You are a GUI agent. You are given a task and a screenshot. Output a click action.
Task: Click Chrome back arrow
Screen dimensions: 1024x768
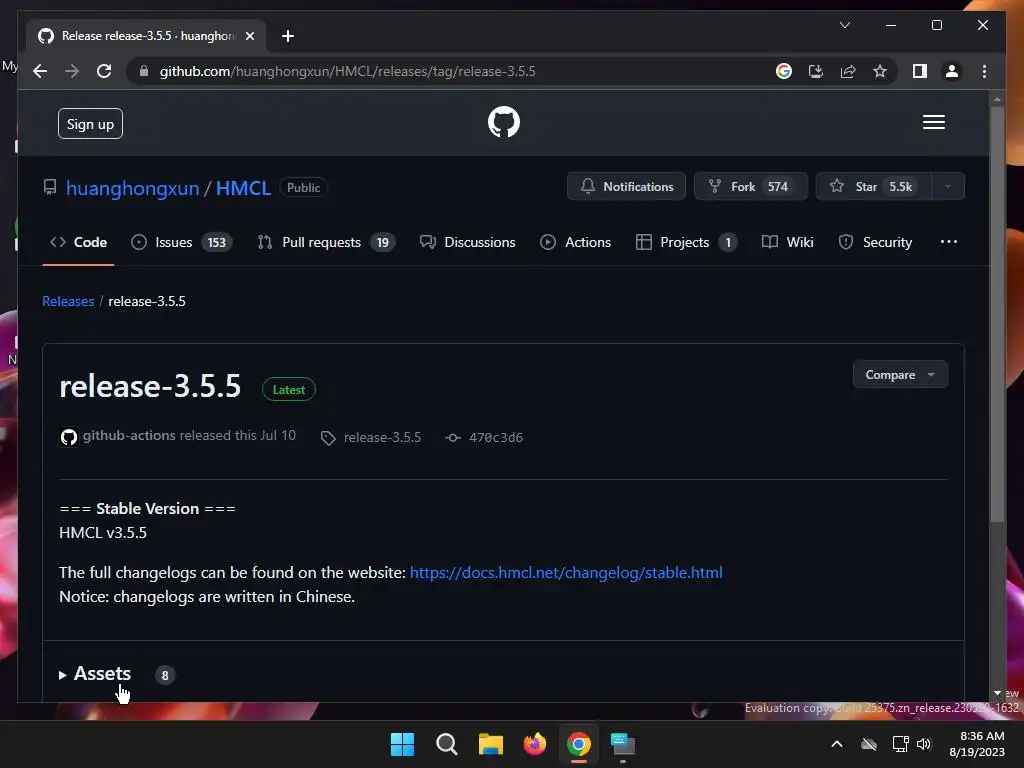[40, 71]
